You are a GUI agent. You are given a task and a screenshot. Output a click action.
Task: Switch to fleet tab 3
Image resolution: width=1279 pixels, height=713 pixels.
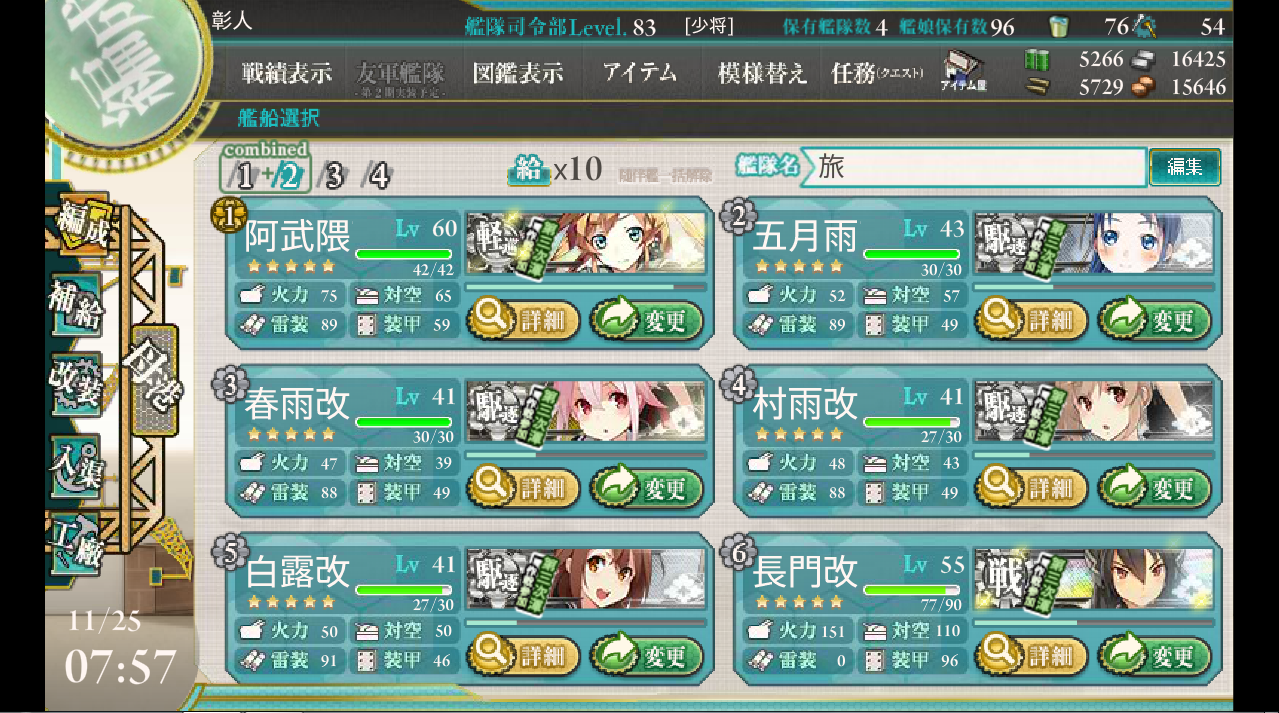point(333,176)
